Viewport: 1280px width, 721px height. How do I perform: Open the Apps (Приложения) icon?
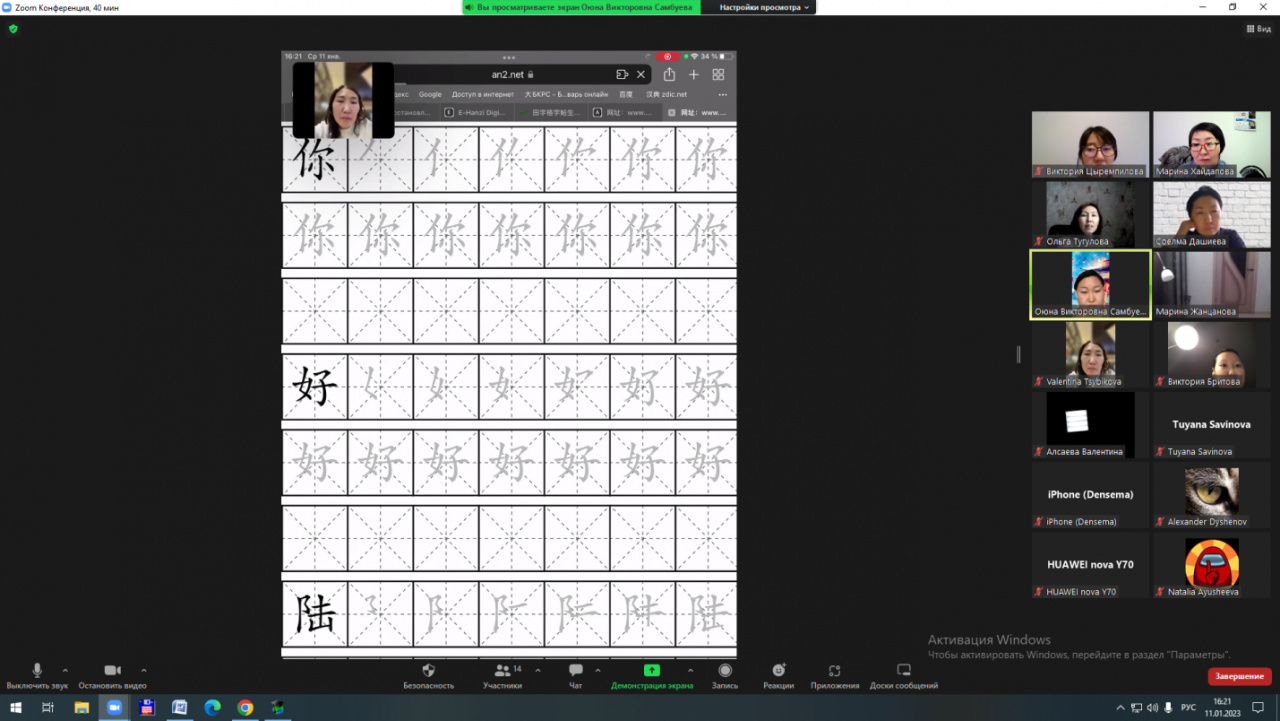point(834,671)
